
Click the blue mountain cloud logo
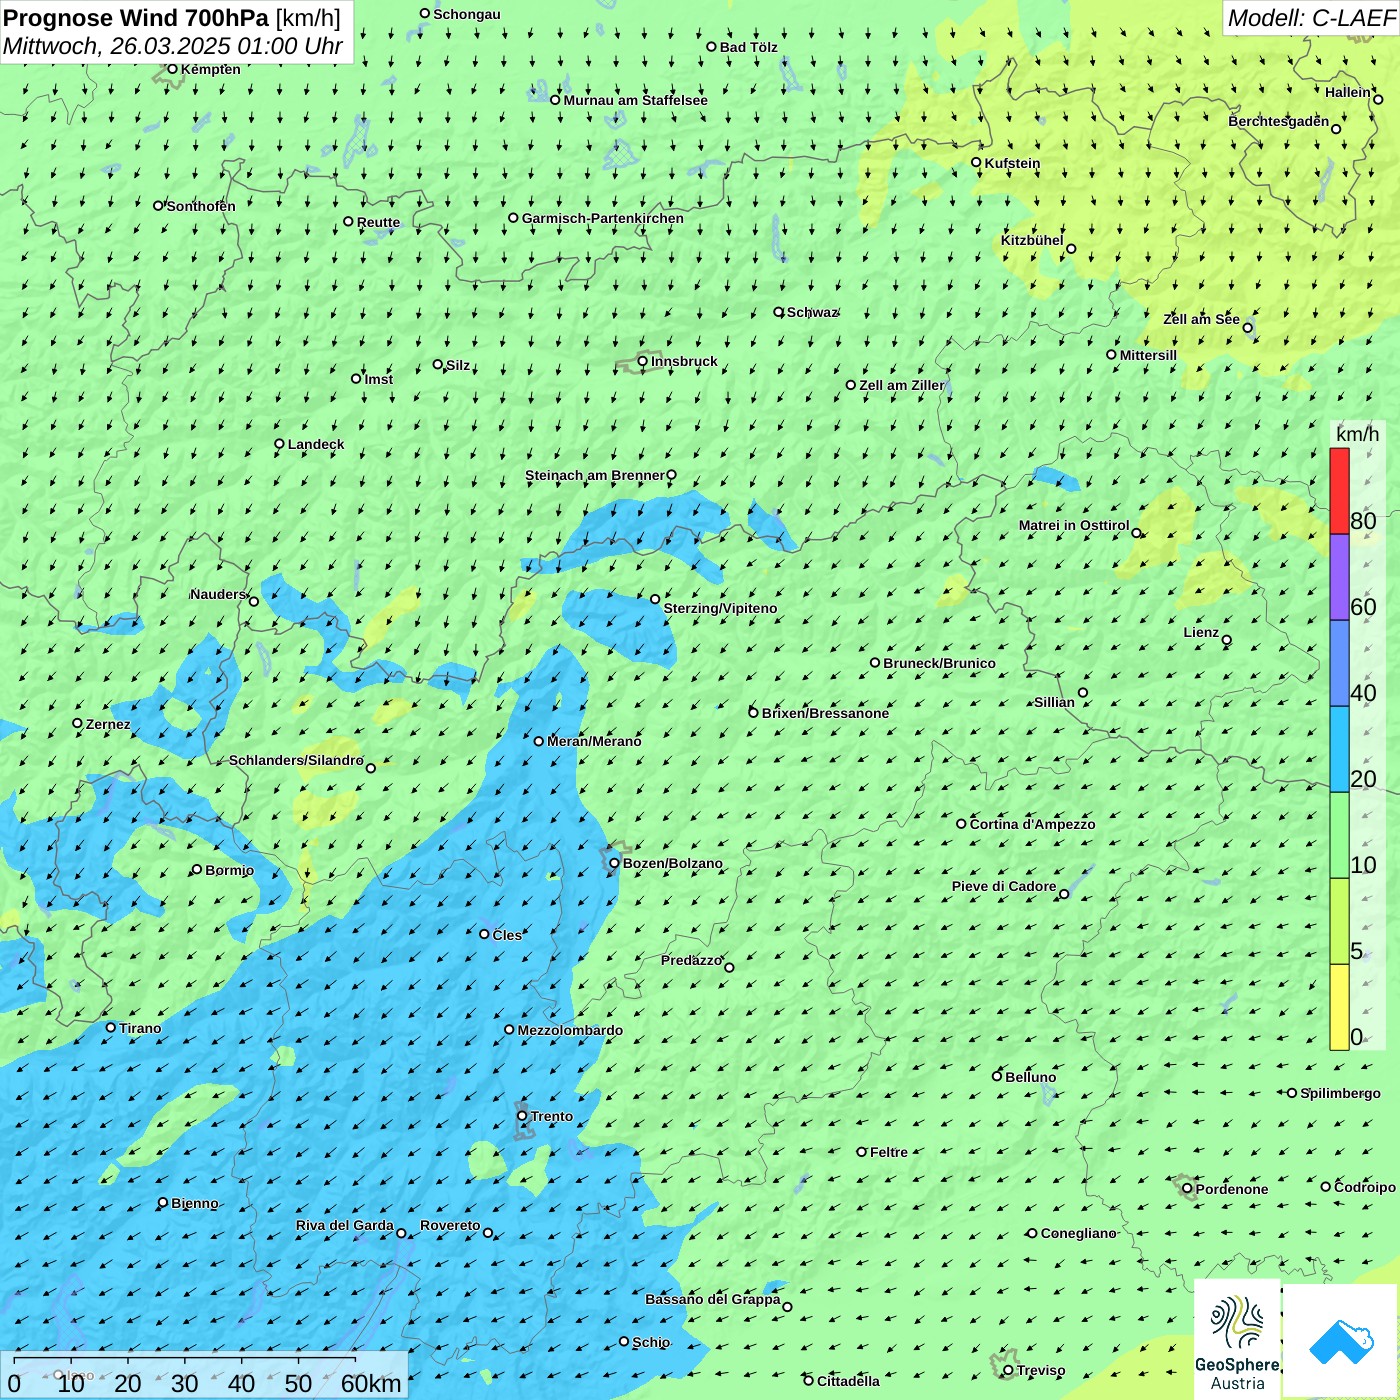[1341, 1340]
